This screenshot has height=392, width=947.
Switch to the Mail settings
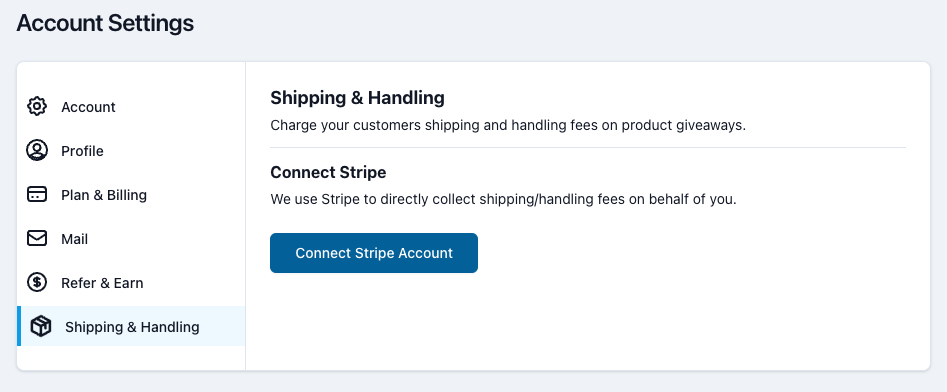tap(74, 239)
